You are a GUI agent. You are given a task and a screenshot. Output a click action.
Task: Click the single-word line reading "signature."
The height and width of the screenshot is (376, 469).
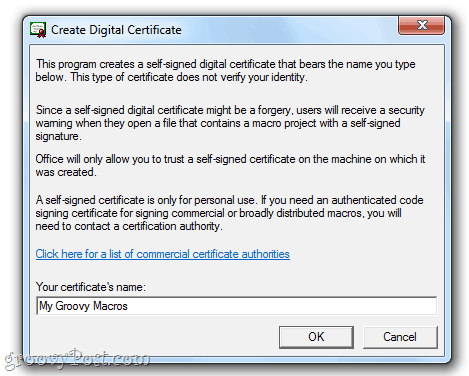tap(58, 136)
